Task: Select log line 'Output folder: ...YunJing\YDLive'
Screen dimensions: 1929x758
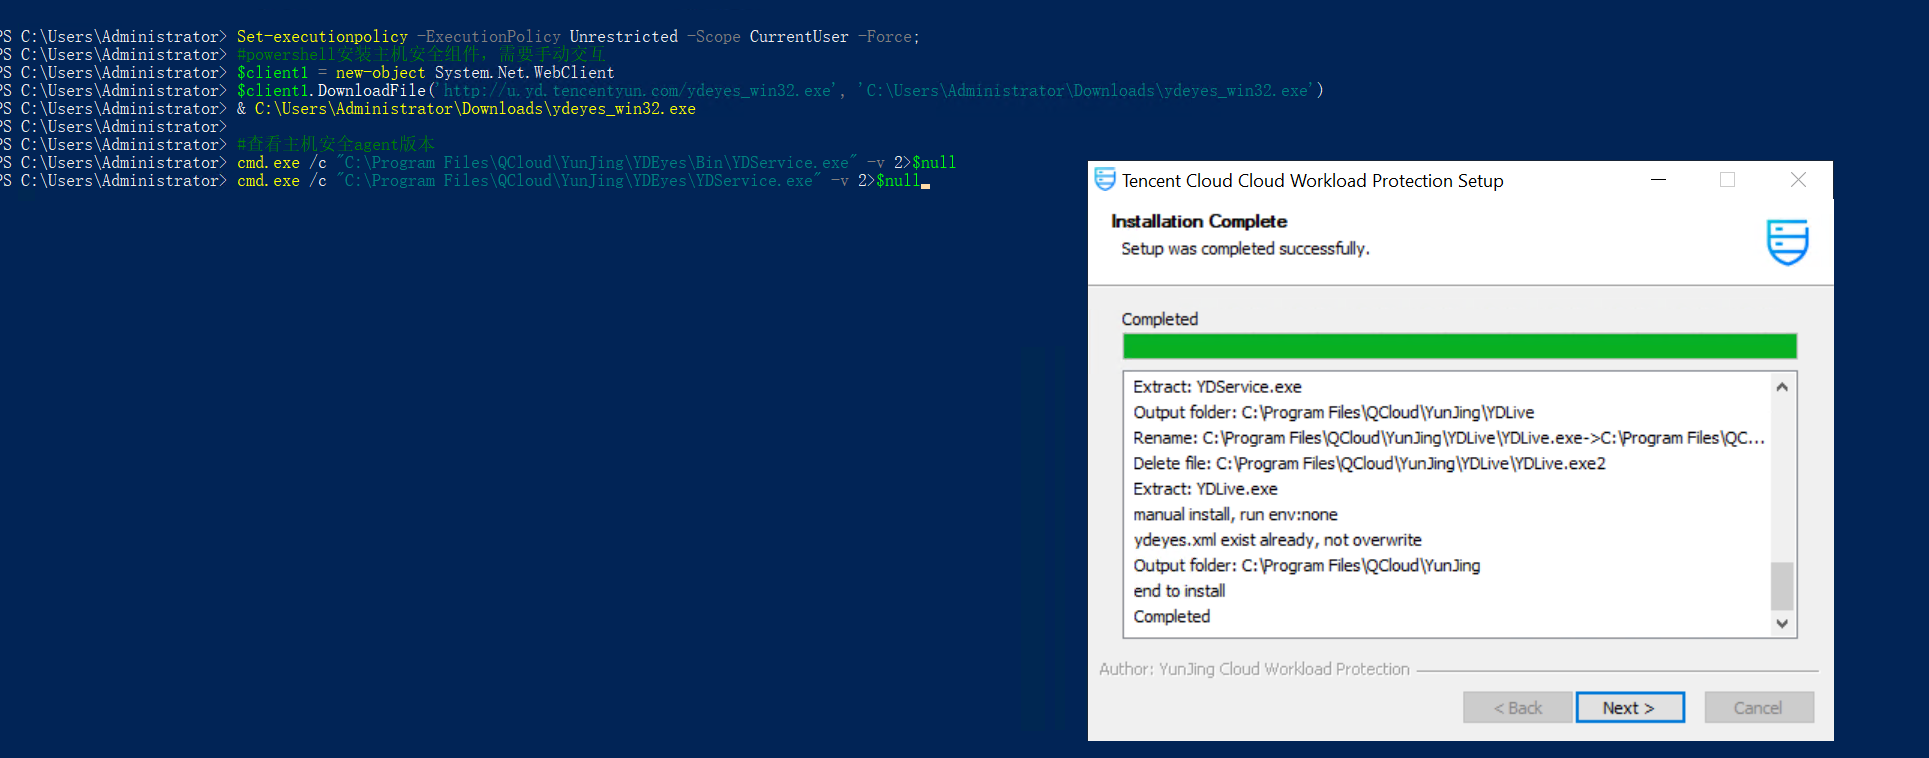Action: tap(1333, 412)
